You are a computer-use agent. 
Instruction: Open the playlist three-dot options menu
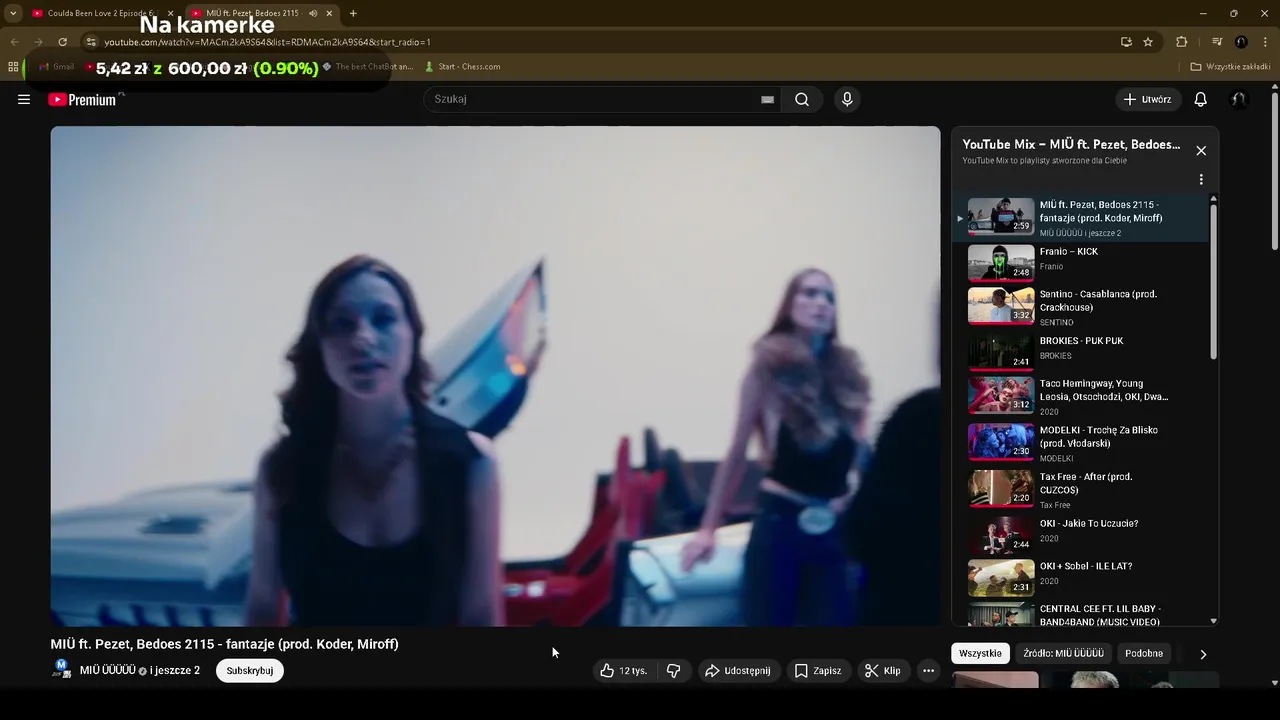click(1201, 180)
